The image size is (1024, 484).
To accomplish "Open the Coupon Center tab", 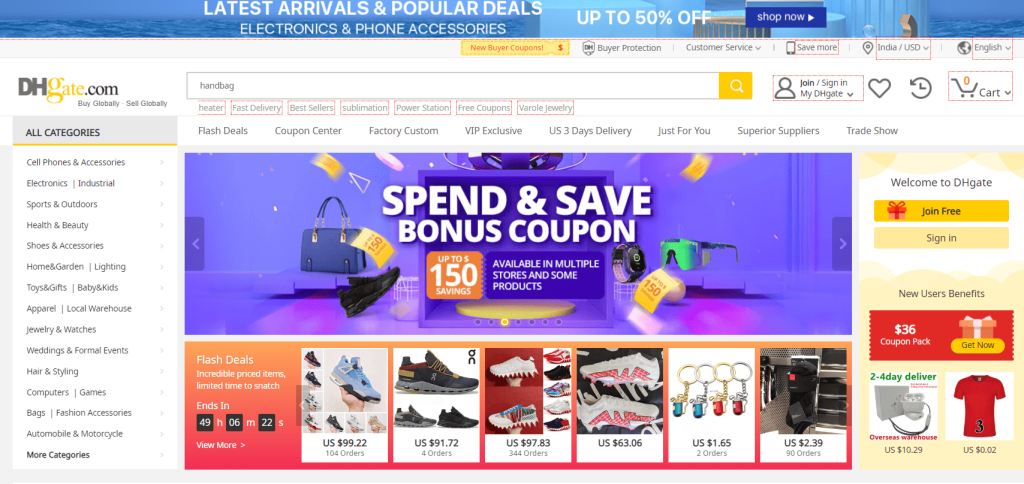I will pos(308,131).
